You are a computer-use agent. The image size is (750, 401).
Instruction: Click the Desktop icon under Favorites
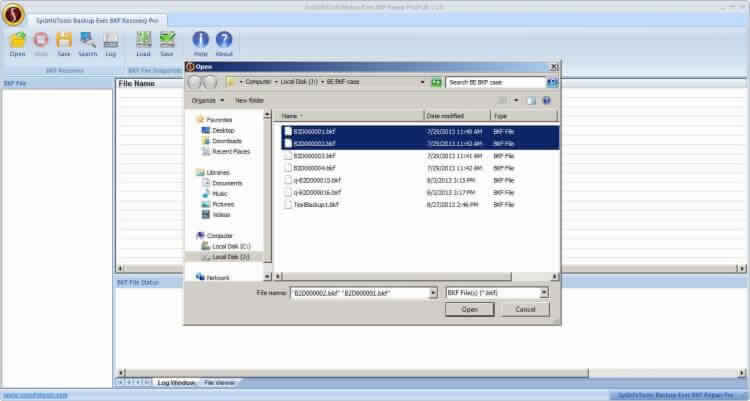pos(206,130)
